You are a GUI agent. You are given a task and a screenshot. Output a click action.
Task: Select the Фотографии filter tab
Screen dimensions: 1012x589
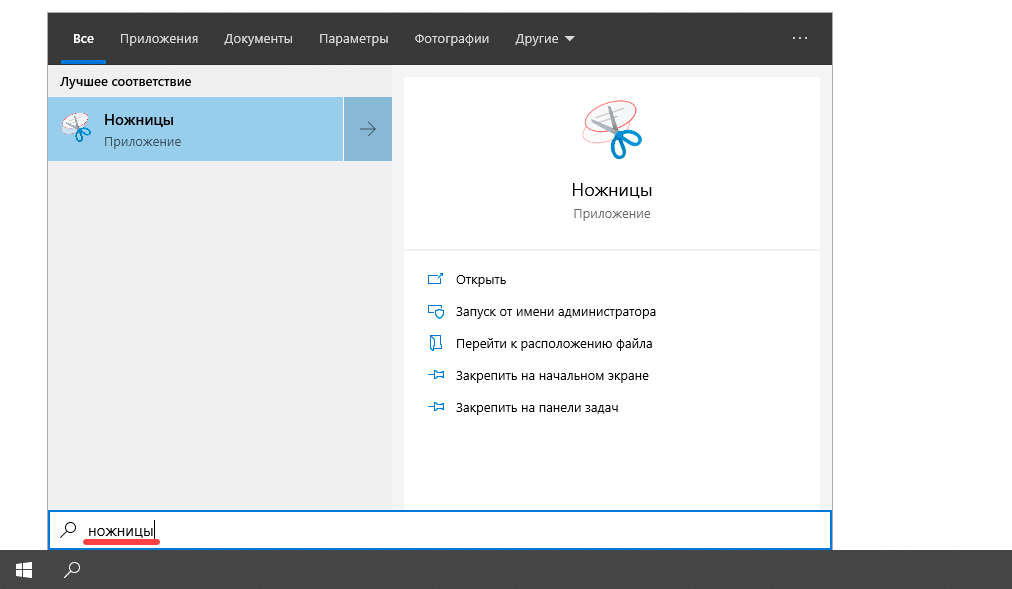point(451,39)
